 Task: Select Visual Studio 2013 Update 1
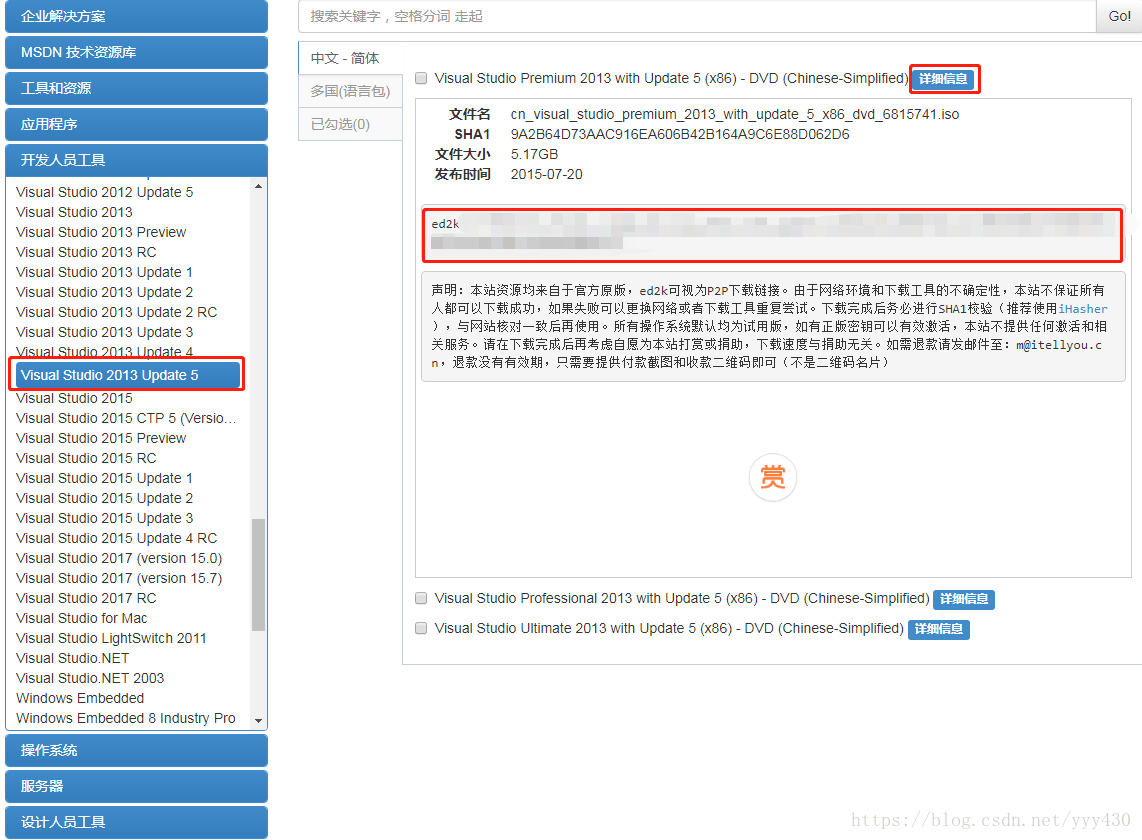click(x=104, y=272)
